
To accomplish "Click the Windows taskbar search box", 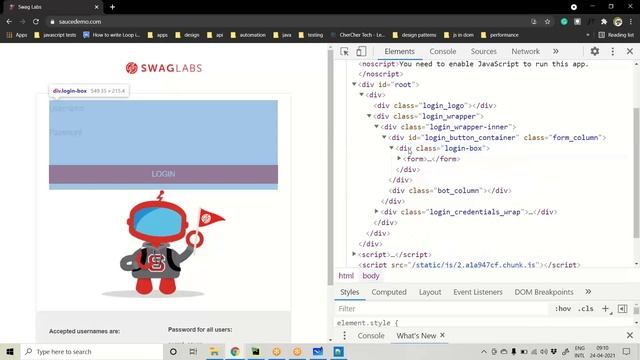I will [x=92, y=351].
